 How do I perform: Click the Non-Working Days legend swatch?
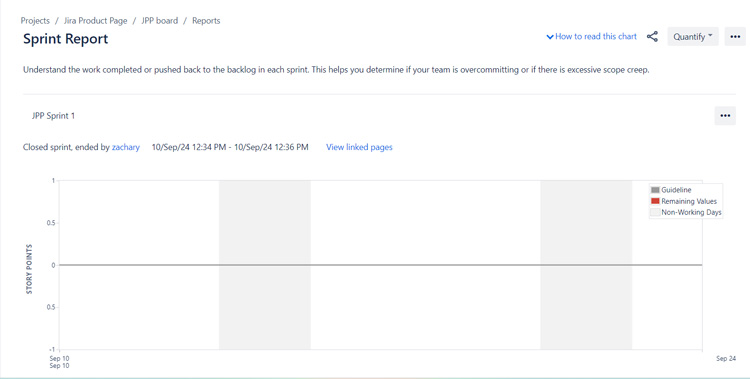655,212
